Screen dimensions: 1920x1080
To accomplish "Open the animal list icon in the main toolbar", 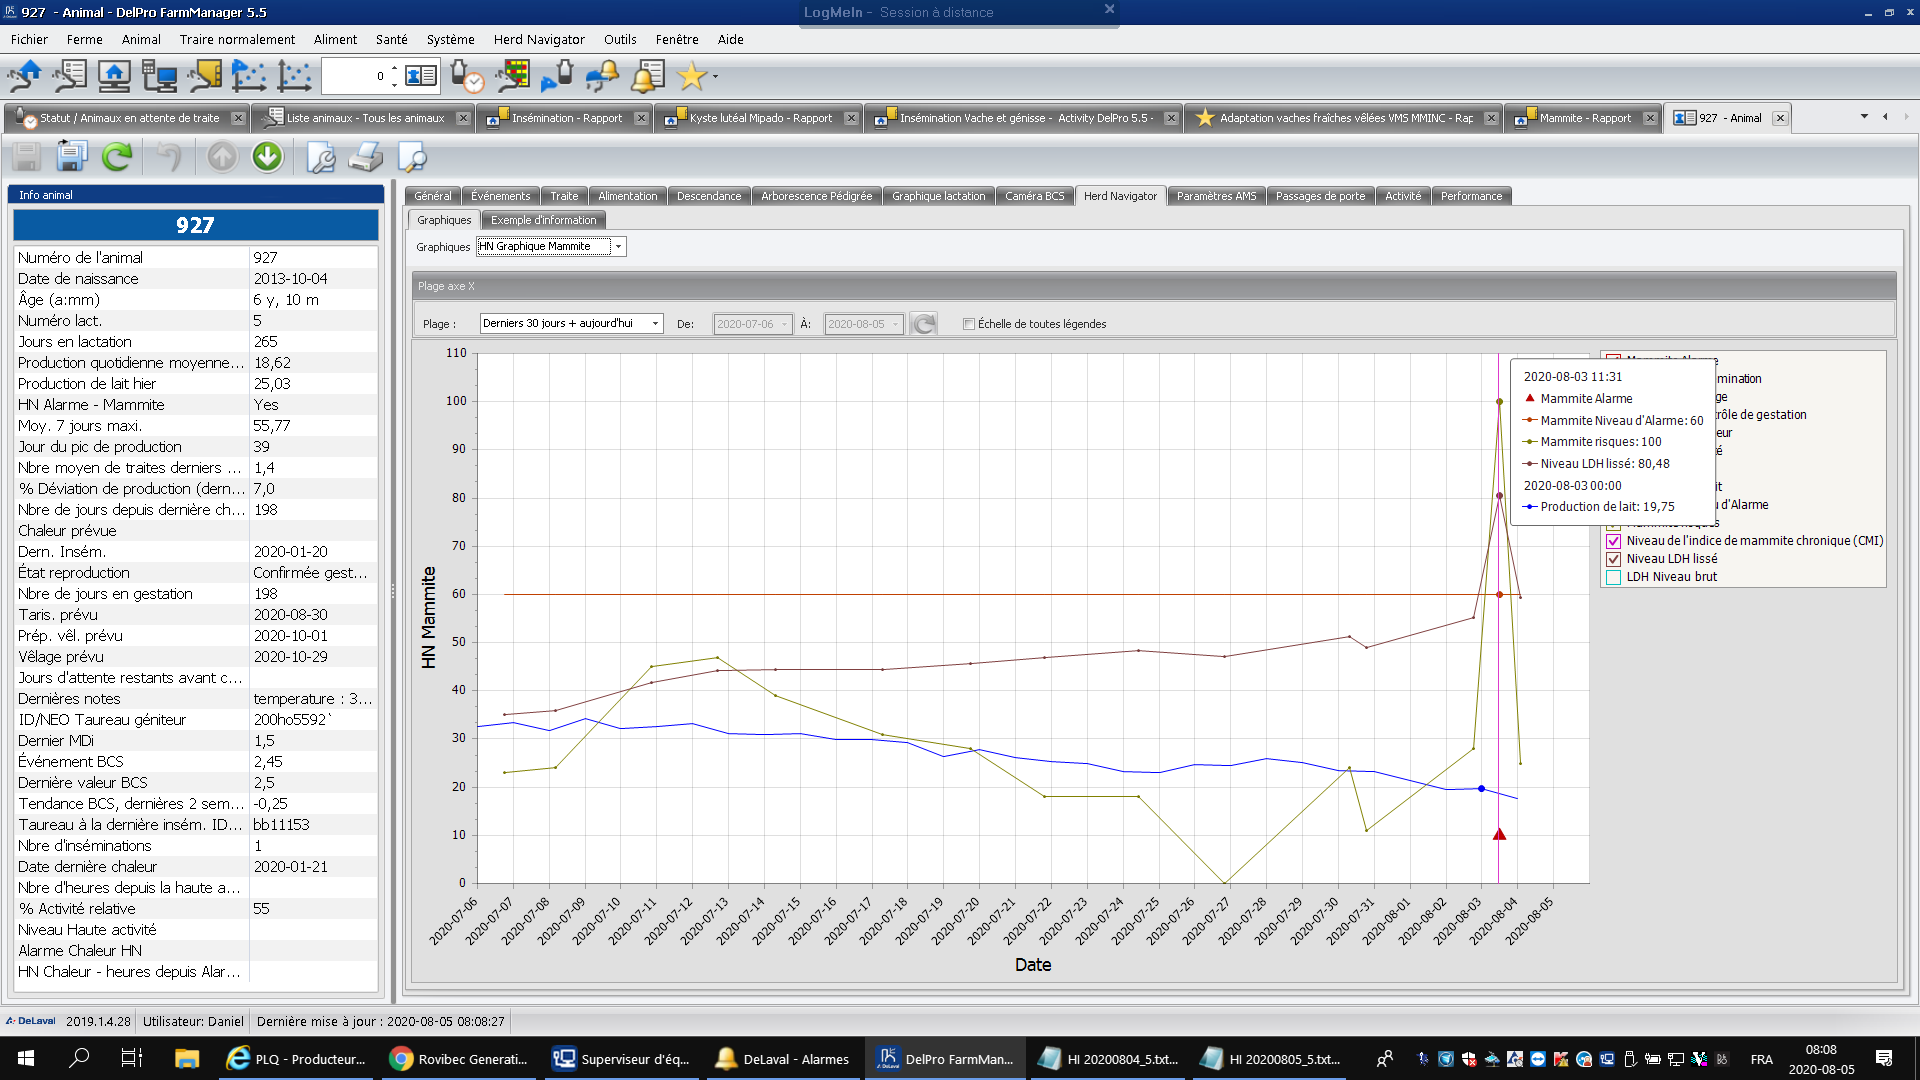I will pyautogui.click(x=69, y=76).
